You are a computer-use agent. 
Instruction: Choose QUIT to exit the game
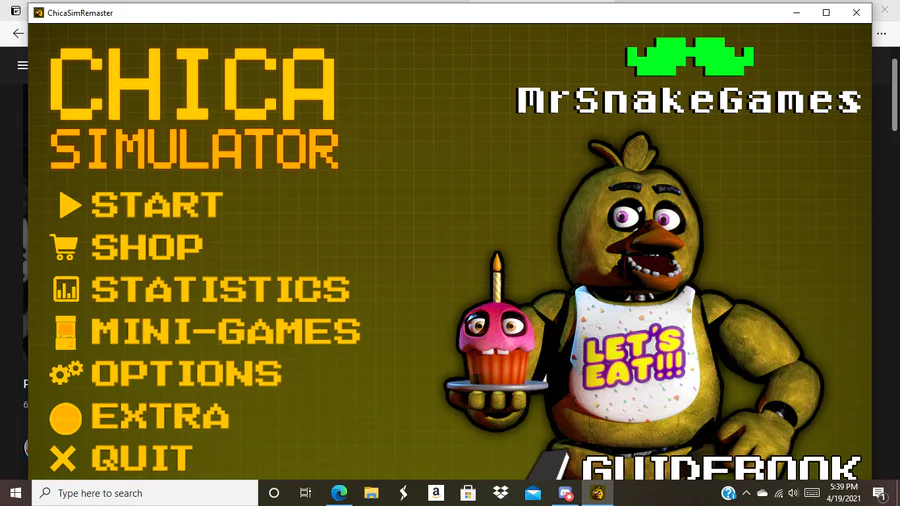click(x=142, y=458)
